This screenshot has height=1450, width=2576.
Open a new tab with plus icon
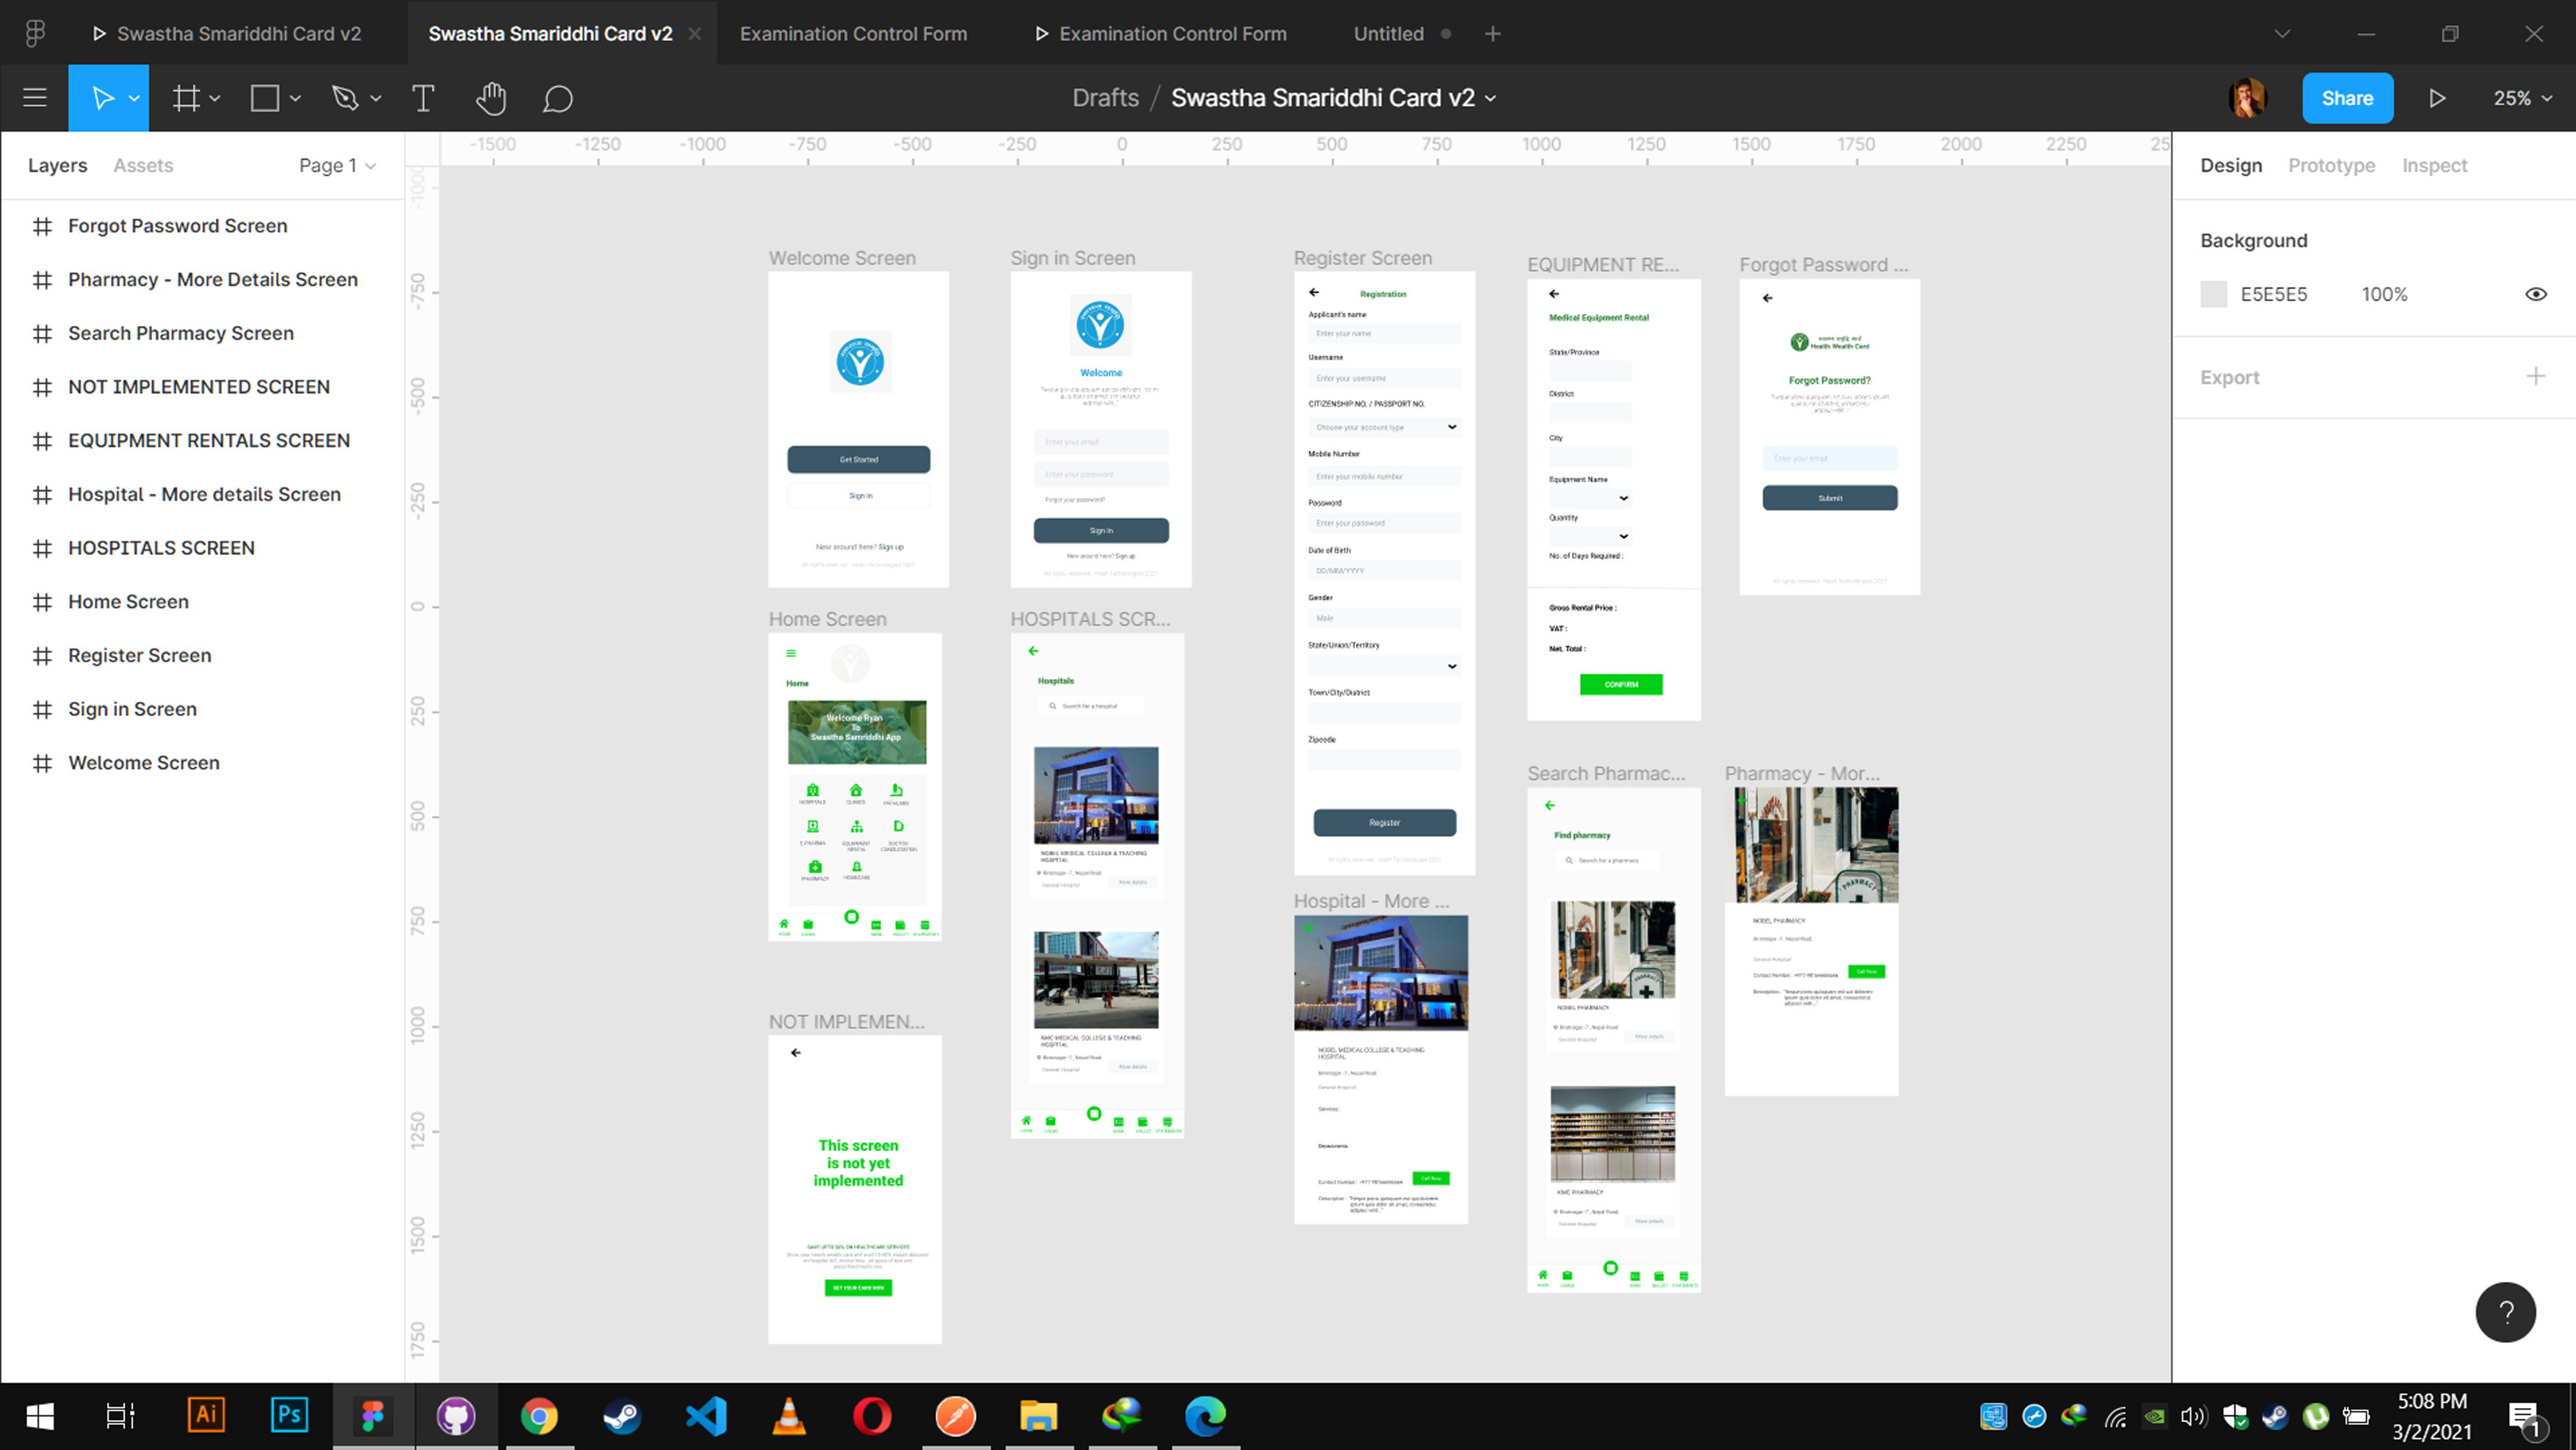(1492, 34)
